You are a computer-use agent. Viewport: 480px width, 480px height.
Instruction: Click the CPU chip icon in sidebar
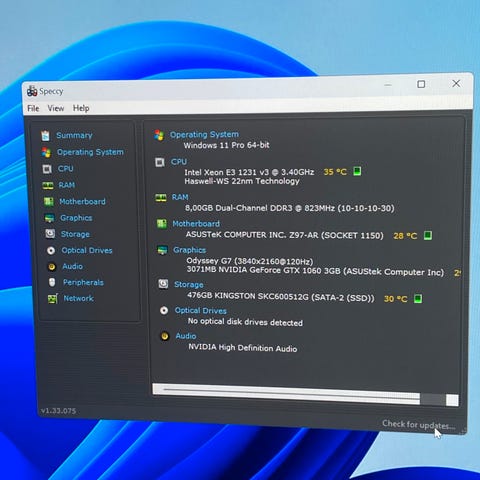tap(47, 169)
